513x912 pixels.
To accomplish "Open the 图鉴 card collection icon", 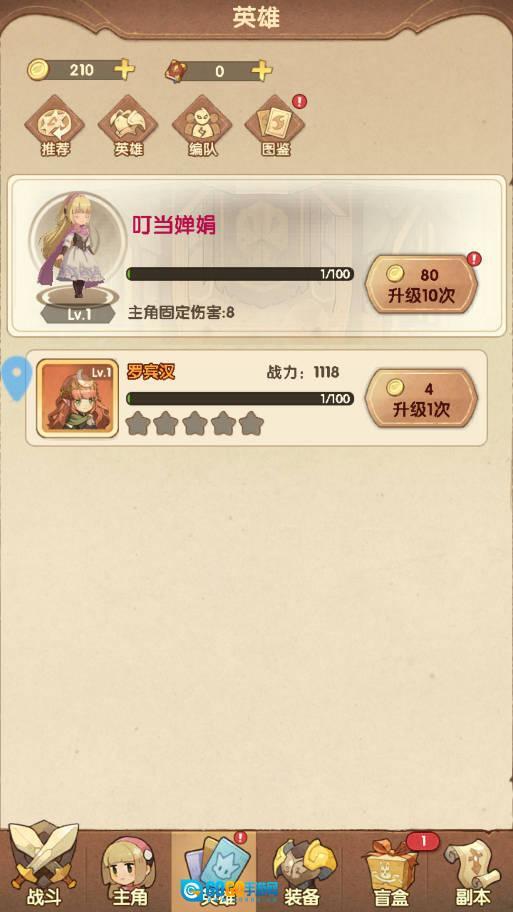I will click(x=275, y=126).
